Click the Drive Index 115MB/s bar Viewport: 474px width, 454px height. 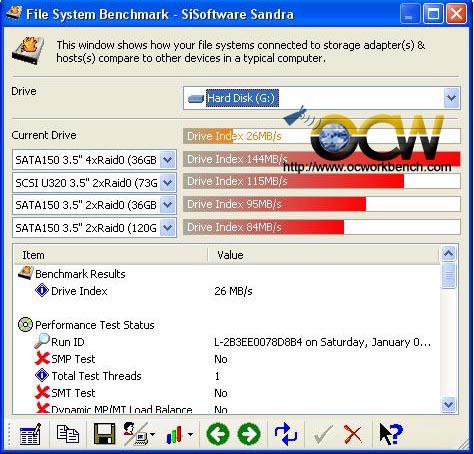(x=322, y=181)
